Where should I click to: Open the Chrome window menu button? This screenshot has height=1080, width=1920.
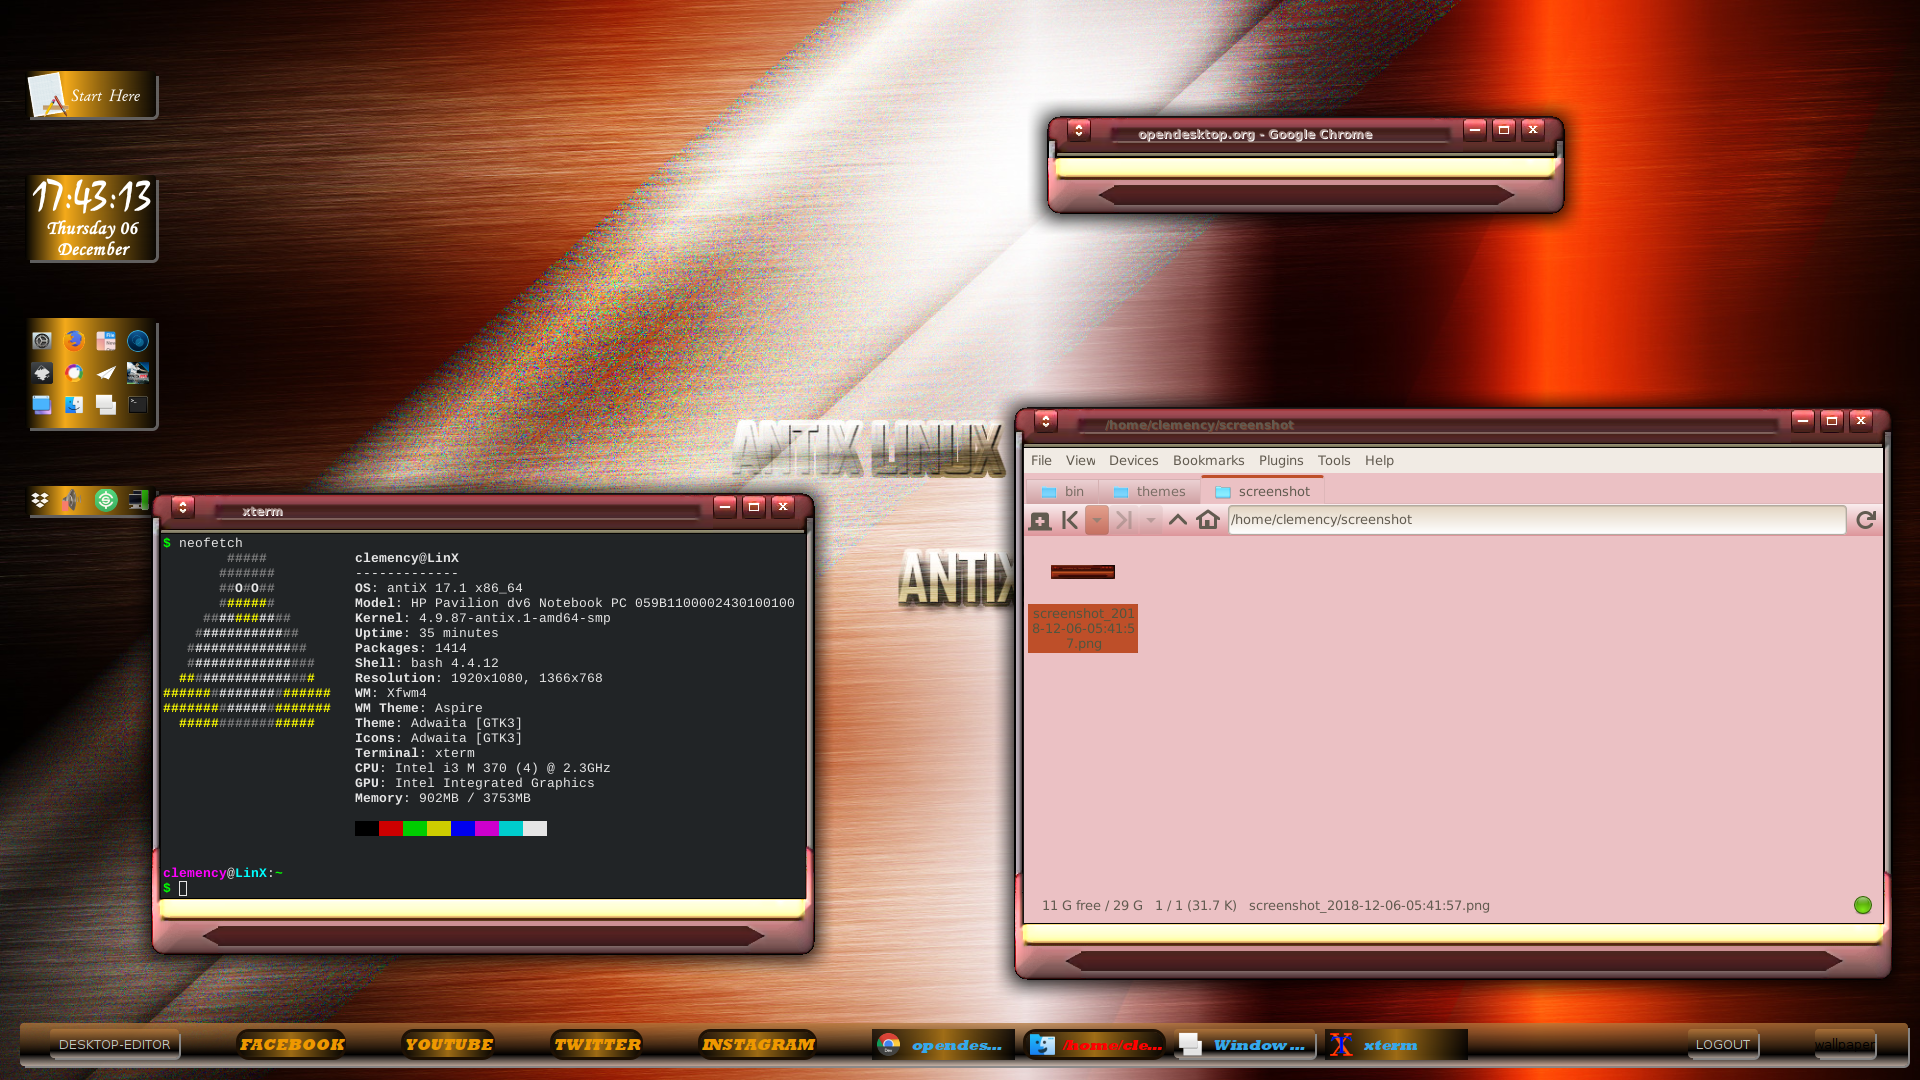point(1079,130)
